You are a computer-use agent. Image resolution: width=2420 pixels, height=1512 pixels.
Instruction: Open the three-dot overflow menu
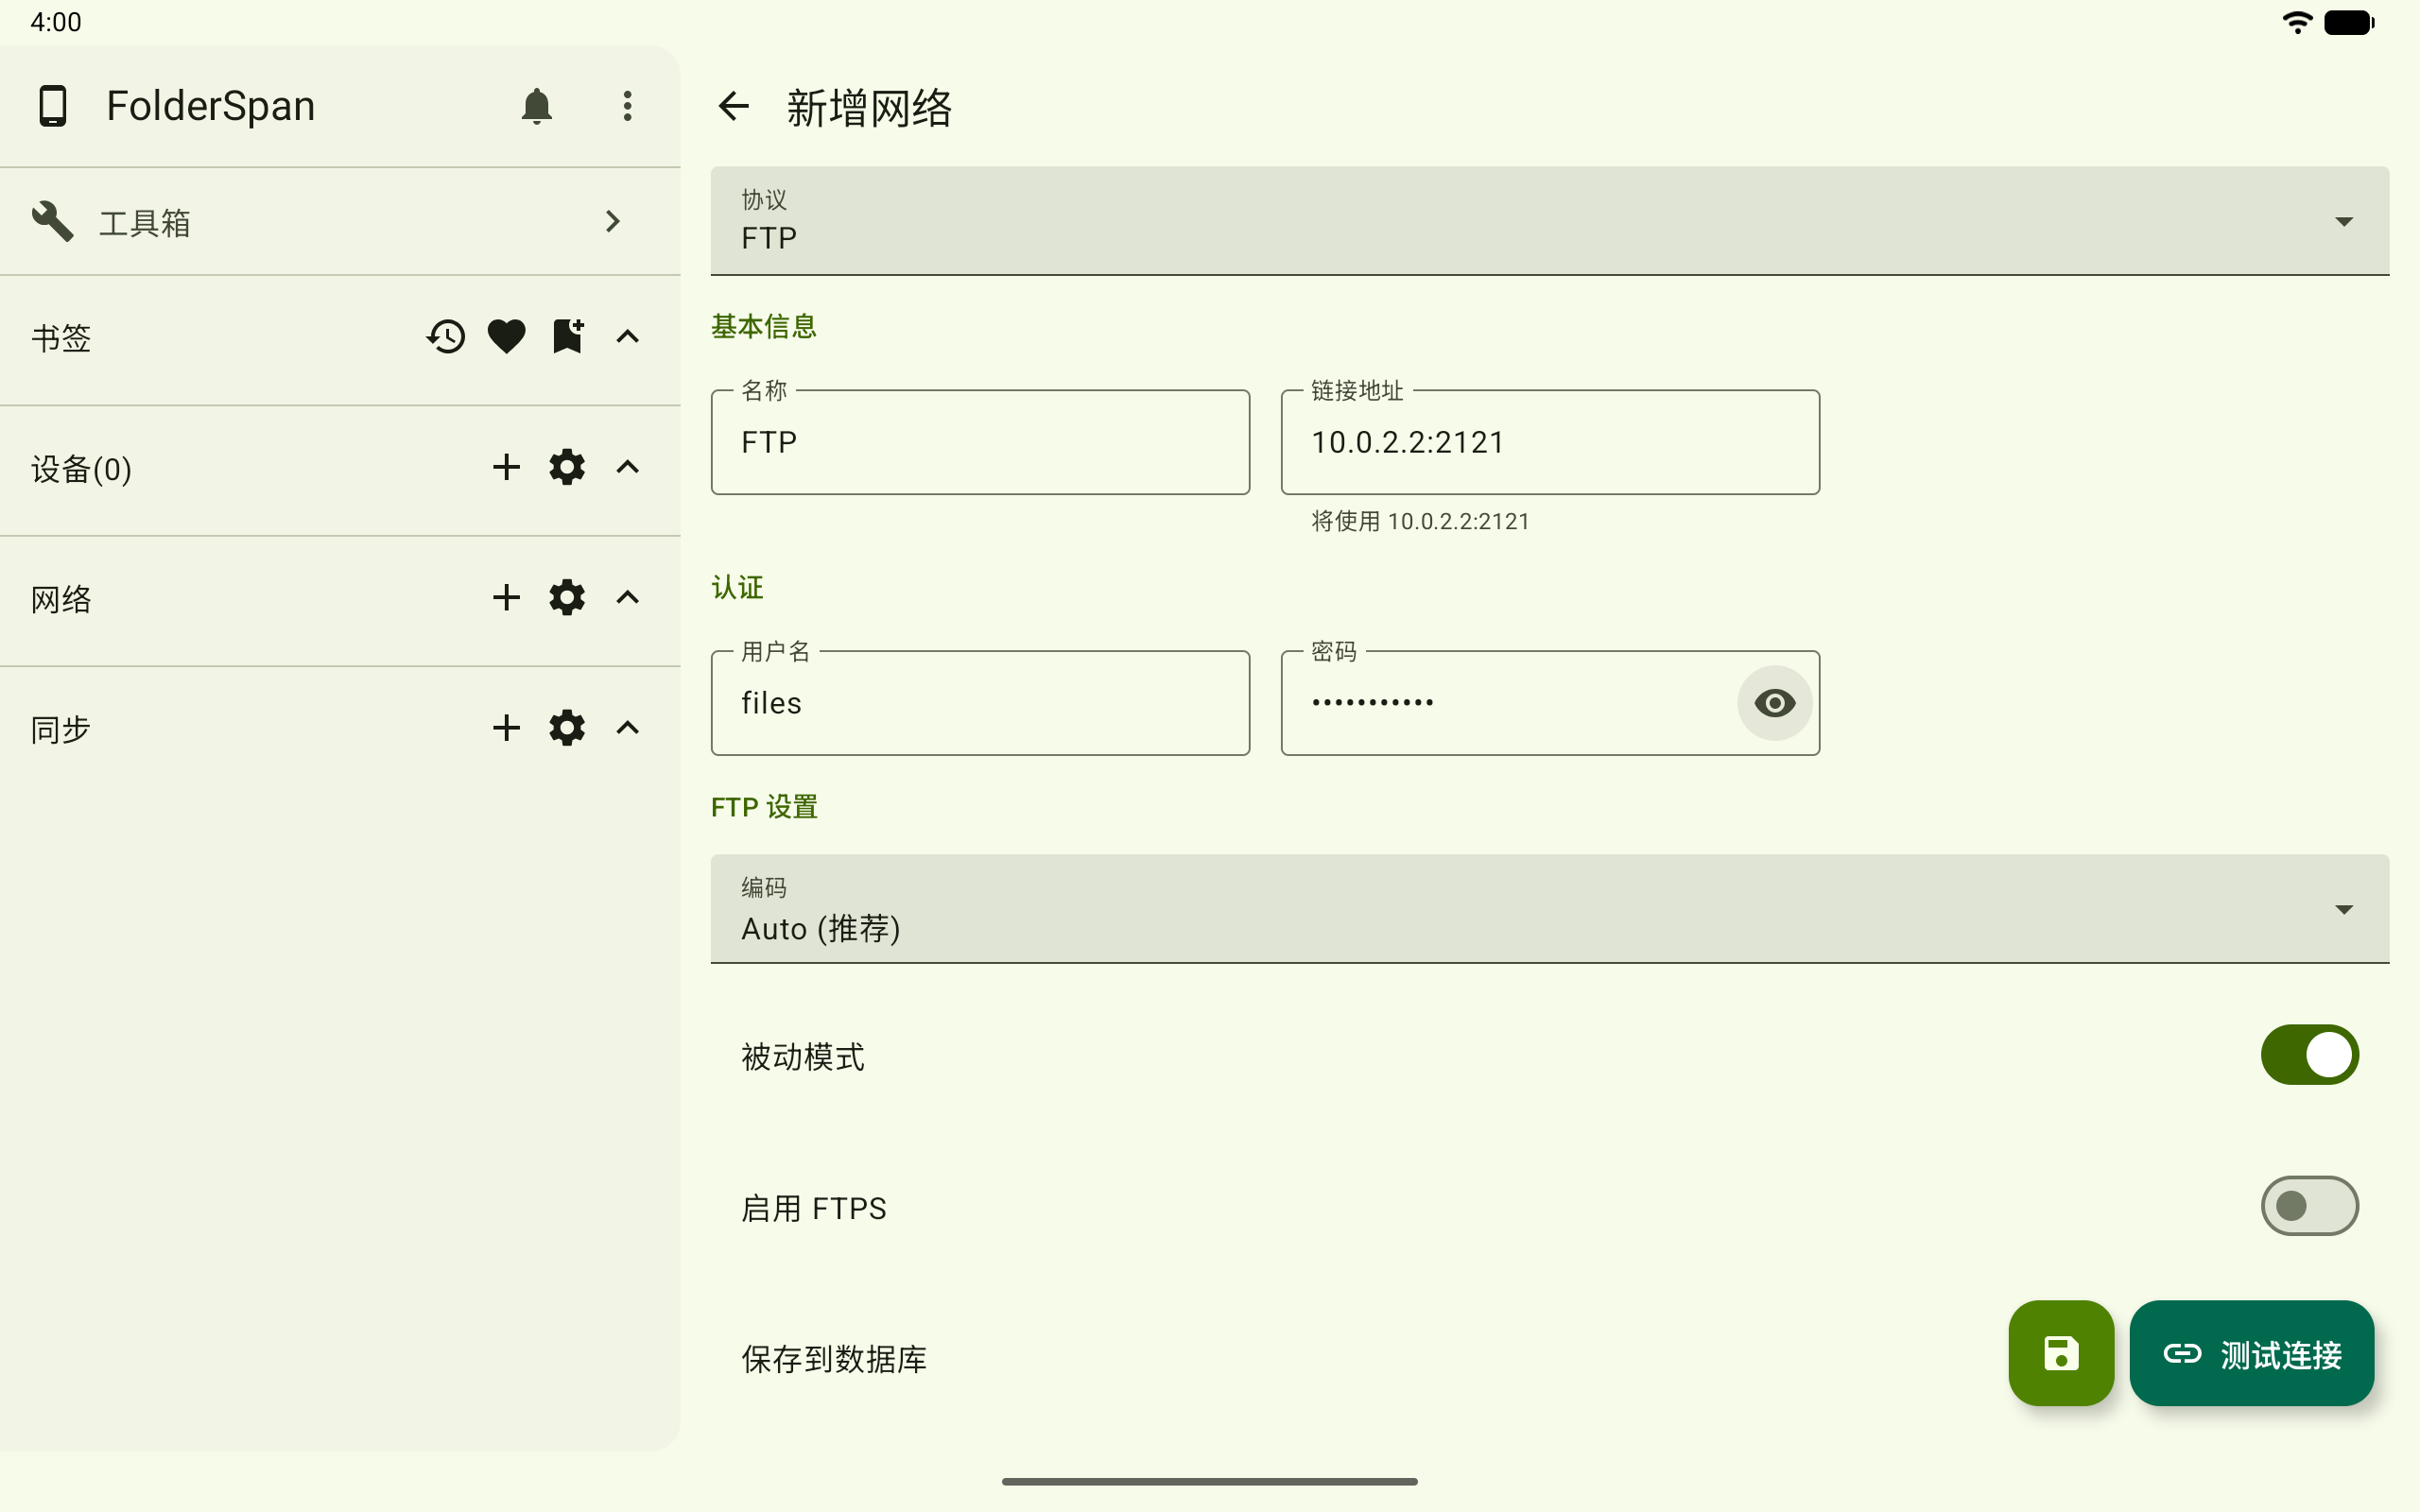tap(627, 106)
